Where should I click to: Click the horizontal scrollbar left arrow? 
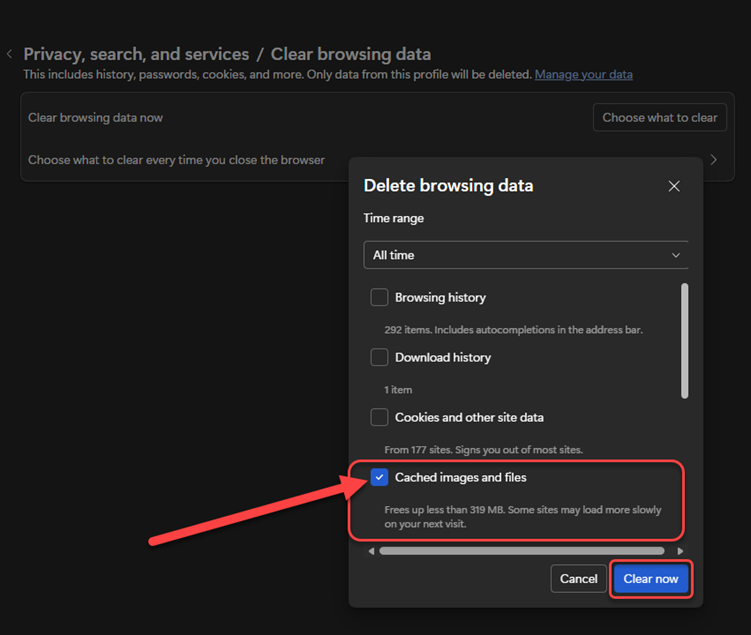point(372,551)
